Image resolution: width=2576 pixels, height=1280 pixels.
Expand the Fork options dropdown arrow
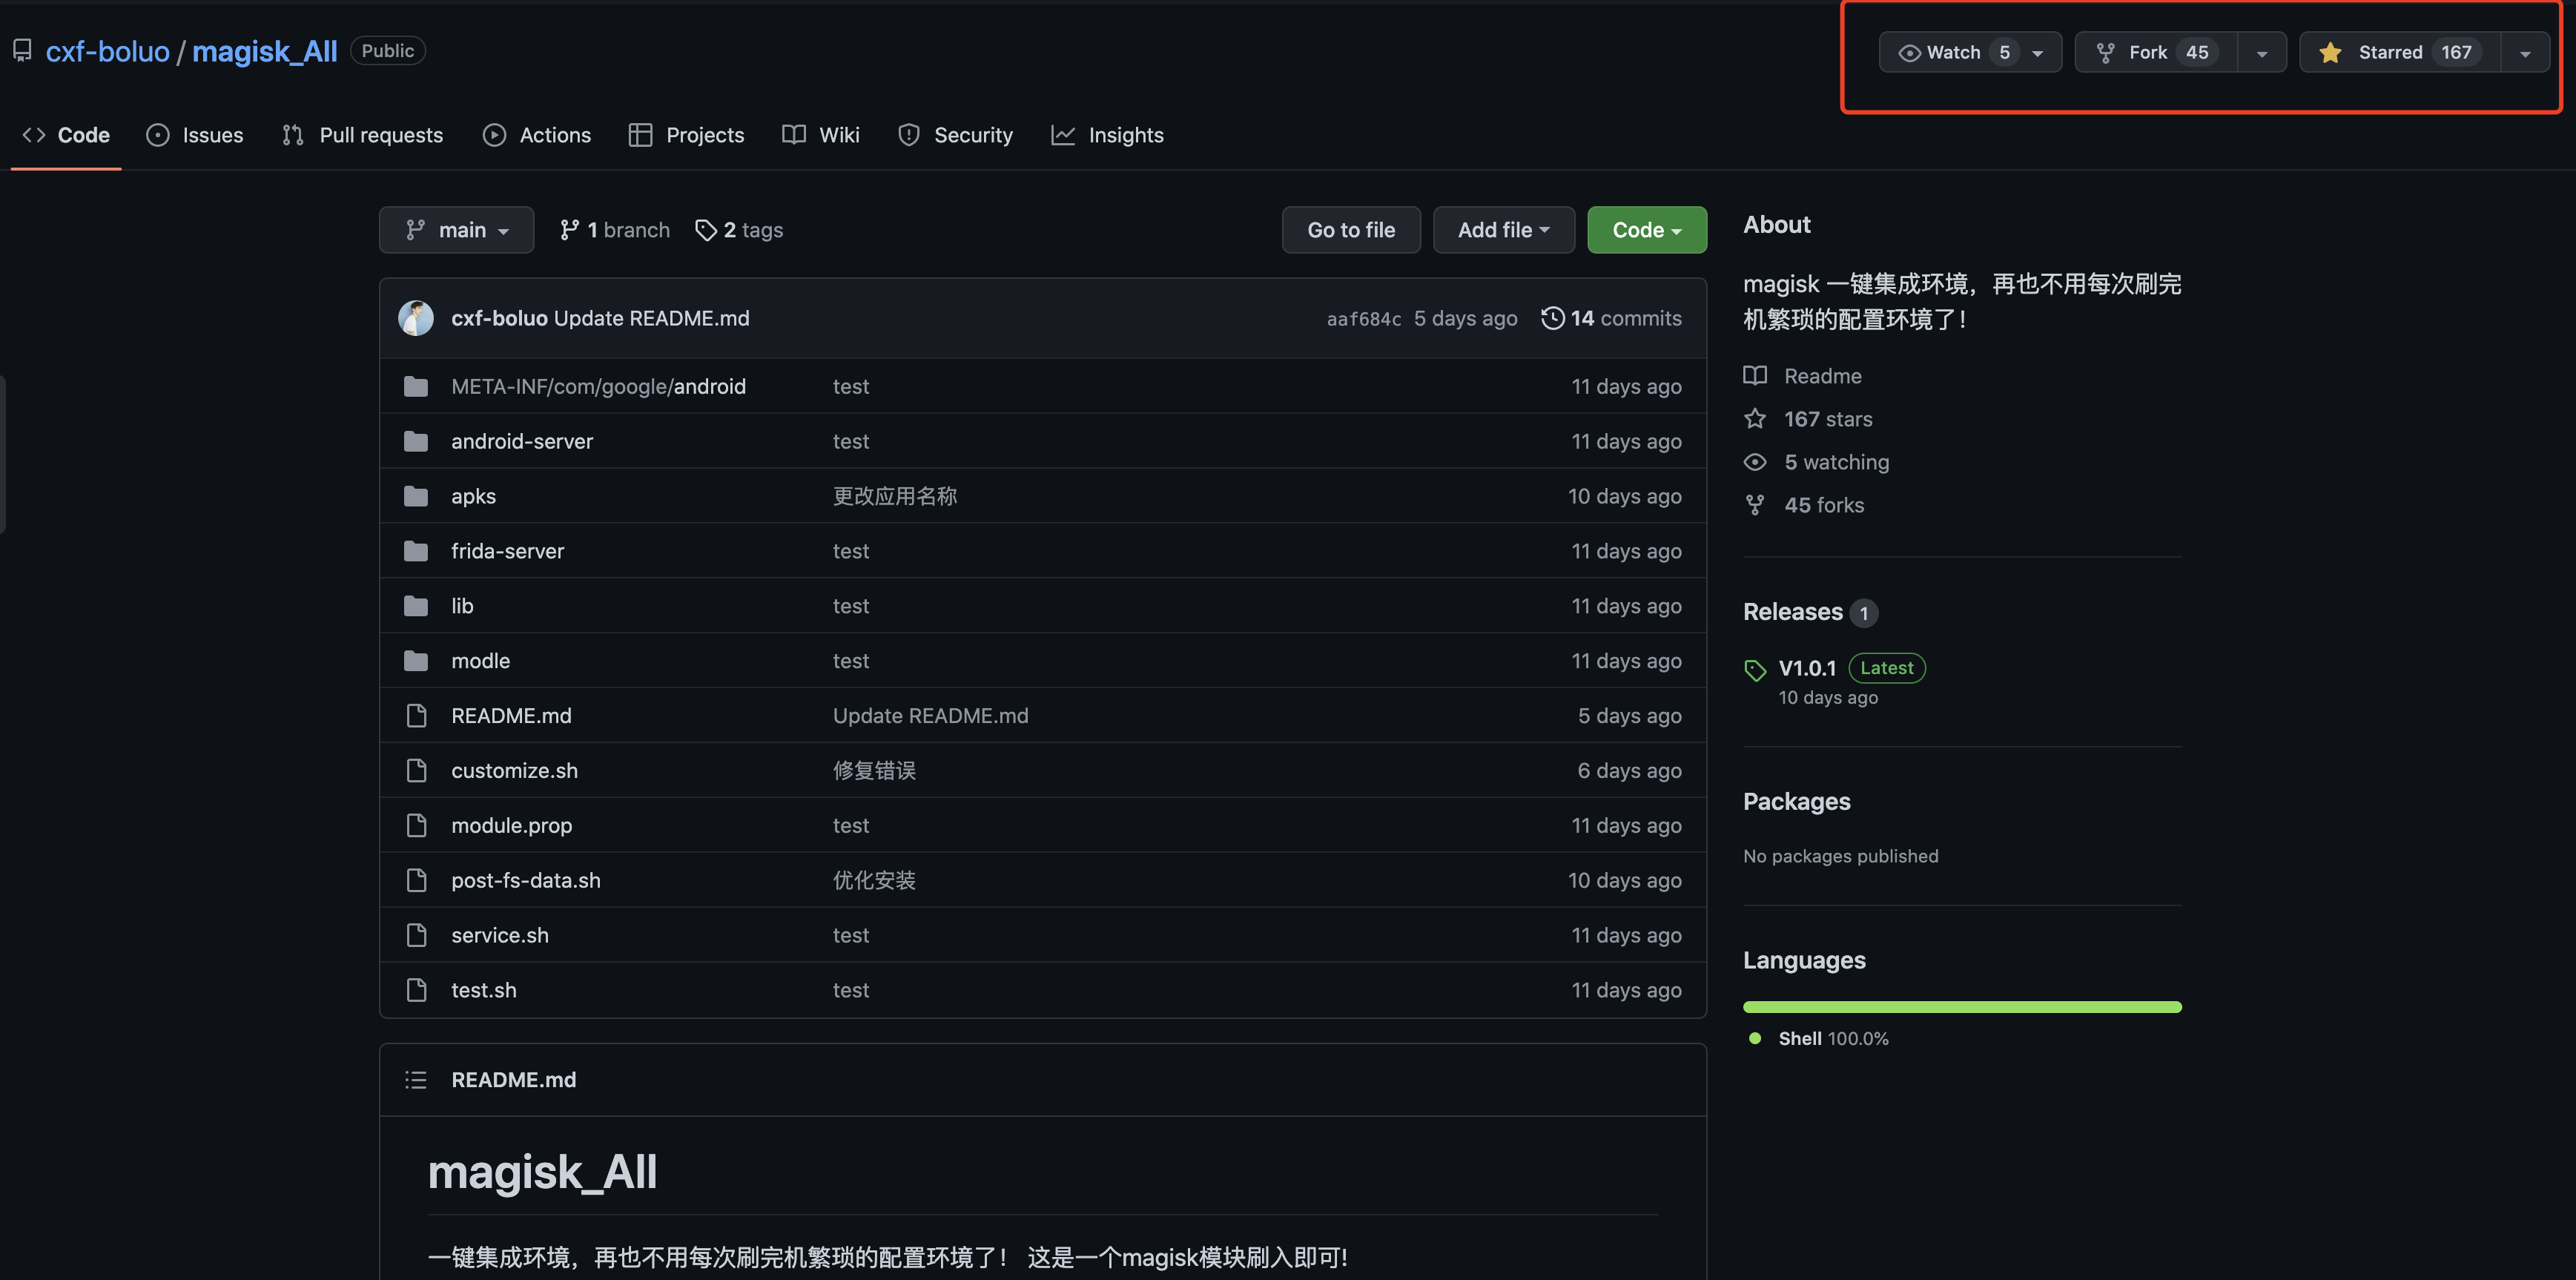tap(2262, 53)
